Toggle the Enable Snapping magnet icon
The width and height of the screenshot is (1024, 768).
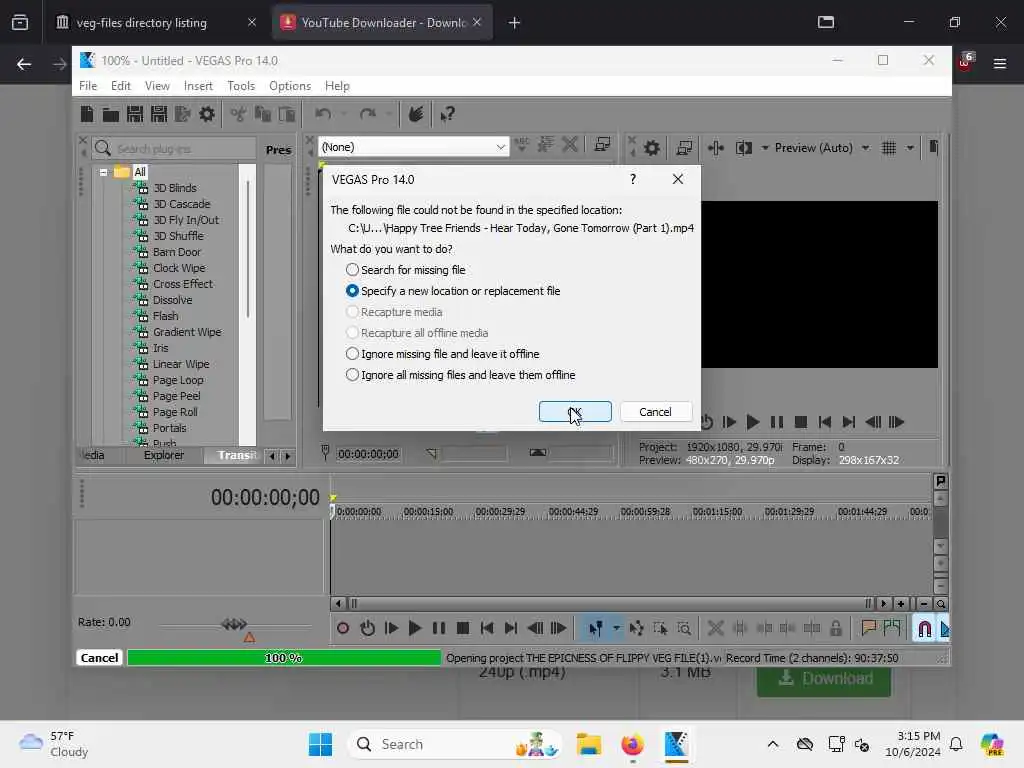pos(925,628)
